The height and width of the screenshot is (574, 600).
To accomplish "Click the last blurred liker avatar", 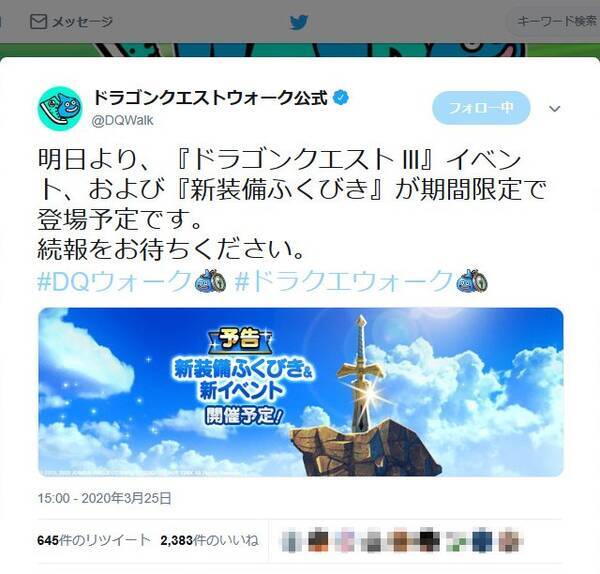I will click(511, 540).
